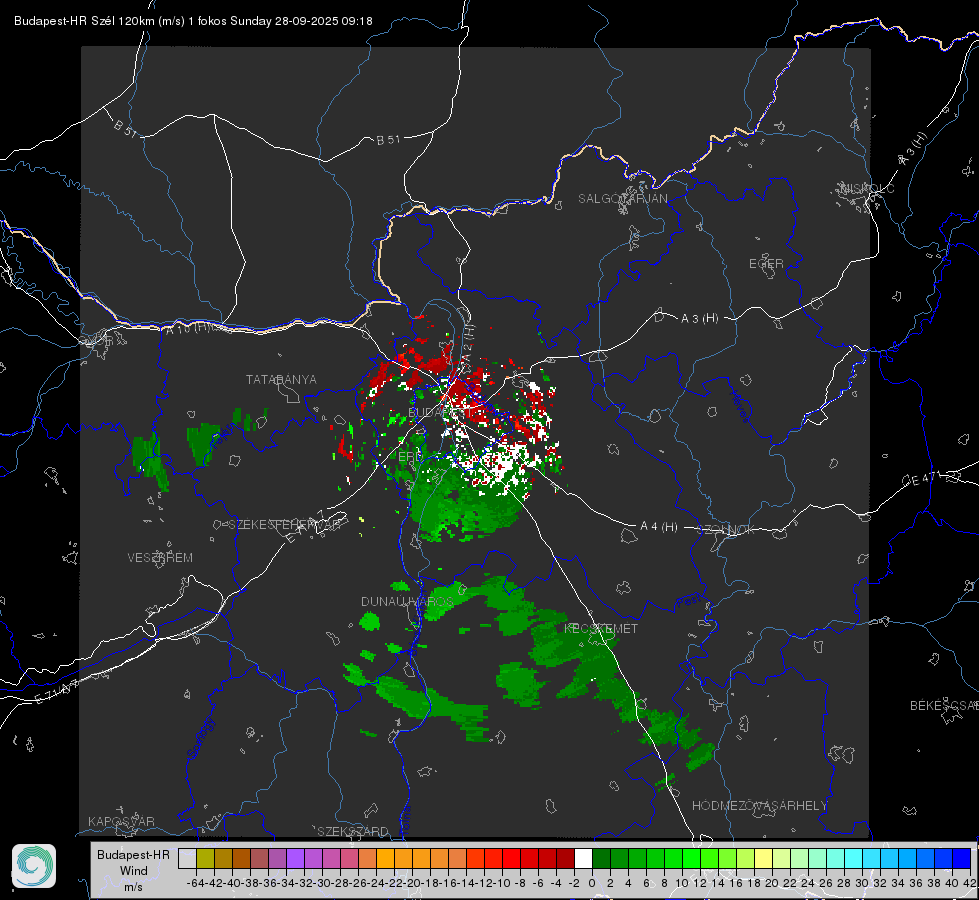Click the legend value 20
Image resolution: width=979 pixels, height=900 pixels.
coord(772,883)
